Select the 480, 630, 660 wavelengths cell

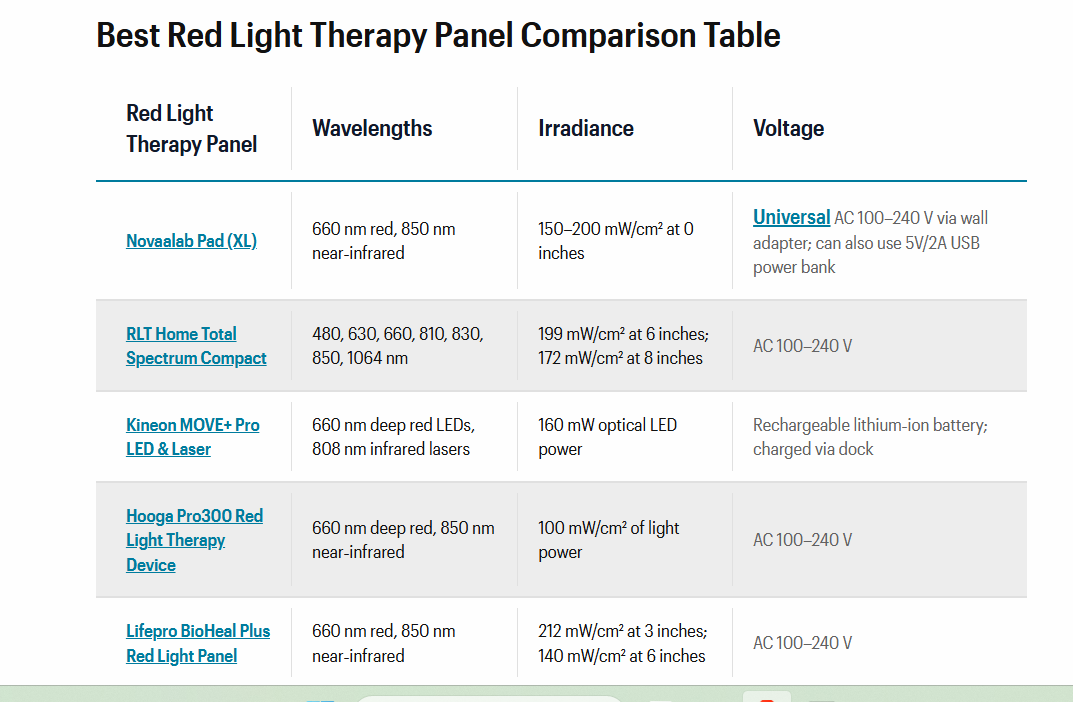(x=397, y=346)
